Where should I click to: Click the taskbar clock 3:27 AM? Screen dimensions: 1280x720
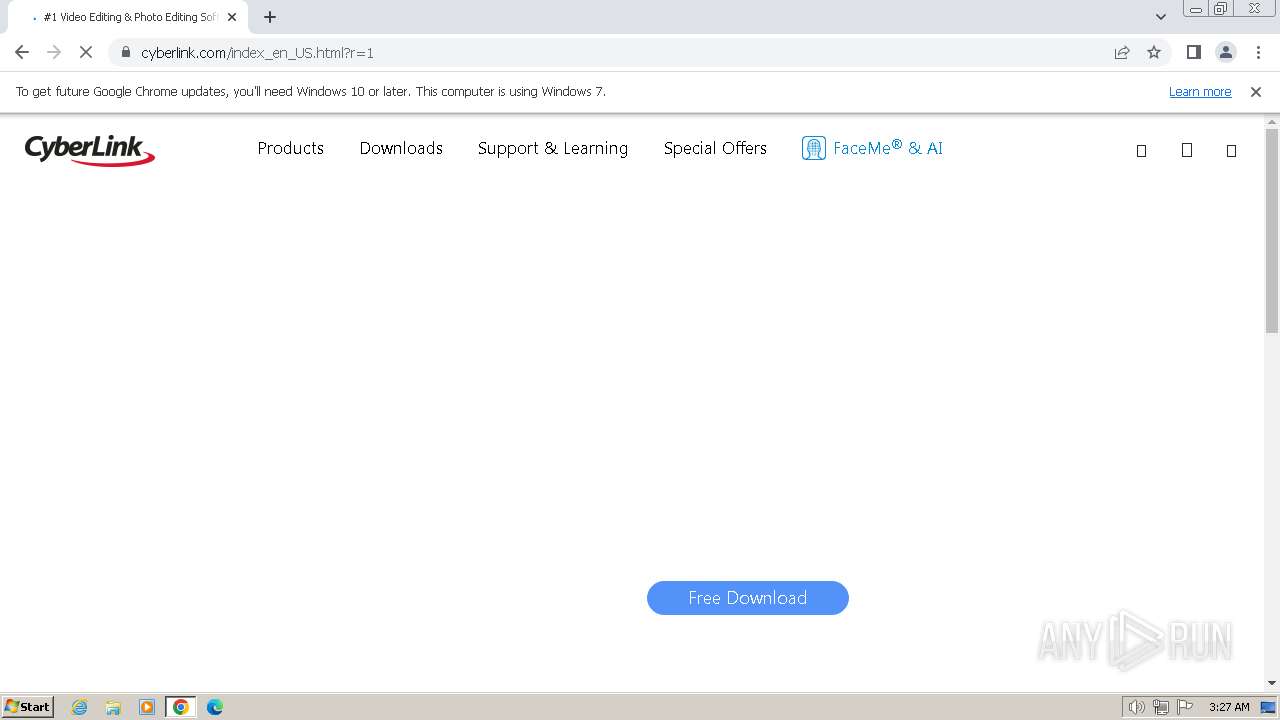(1229, 707)
